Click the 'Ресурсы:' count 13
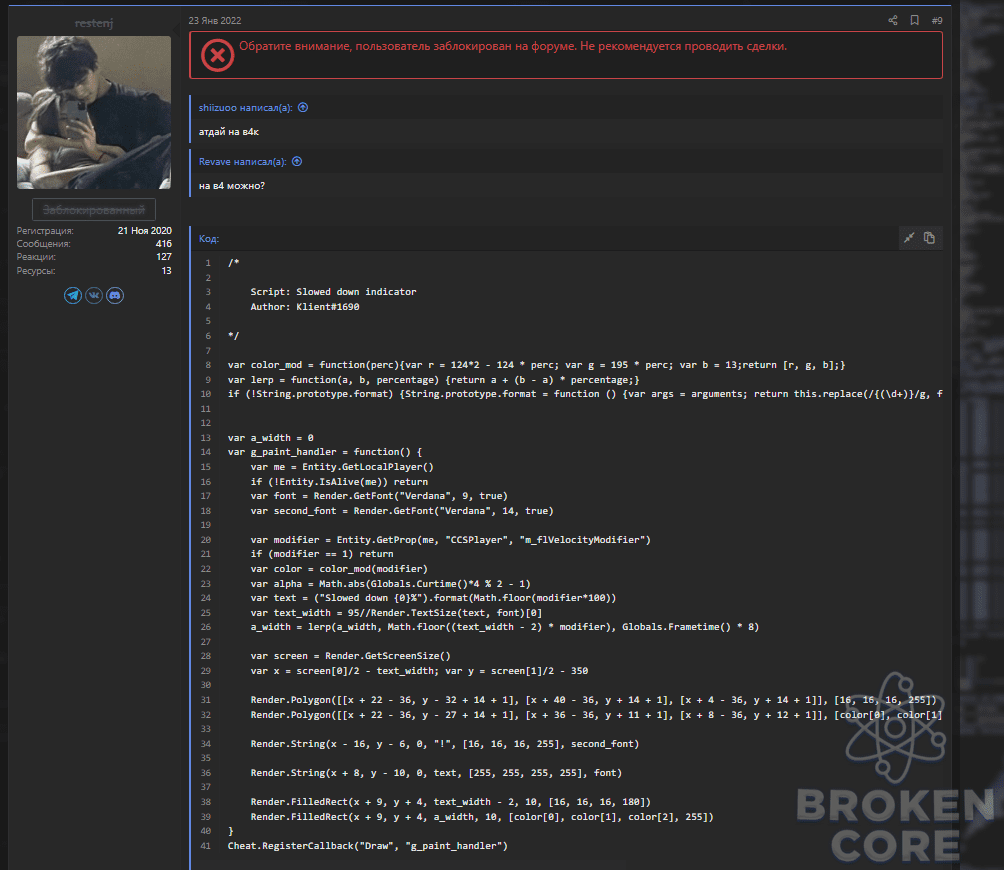The height and width of the screenshot is (870, 1004). [x=166, y=271]
